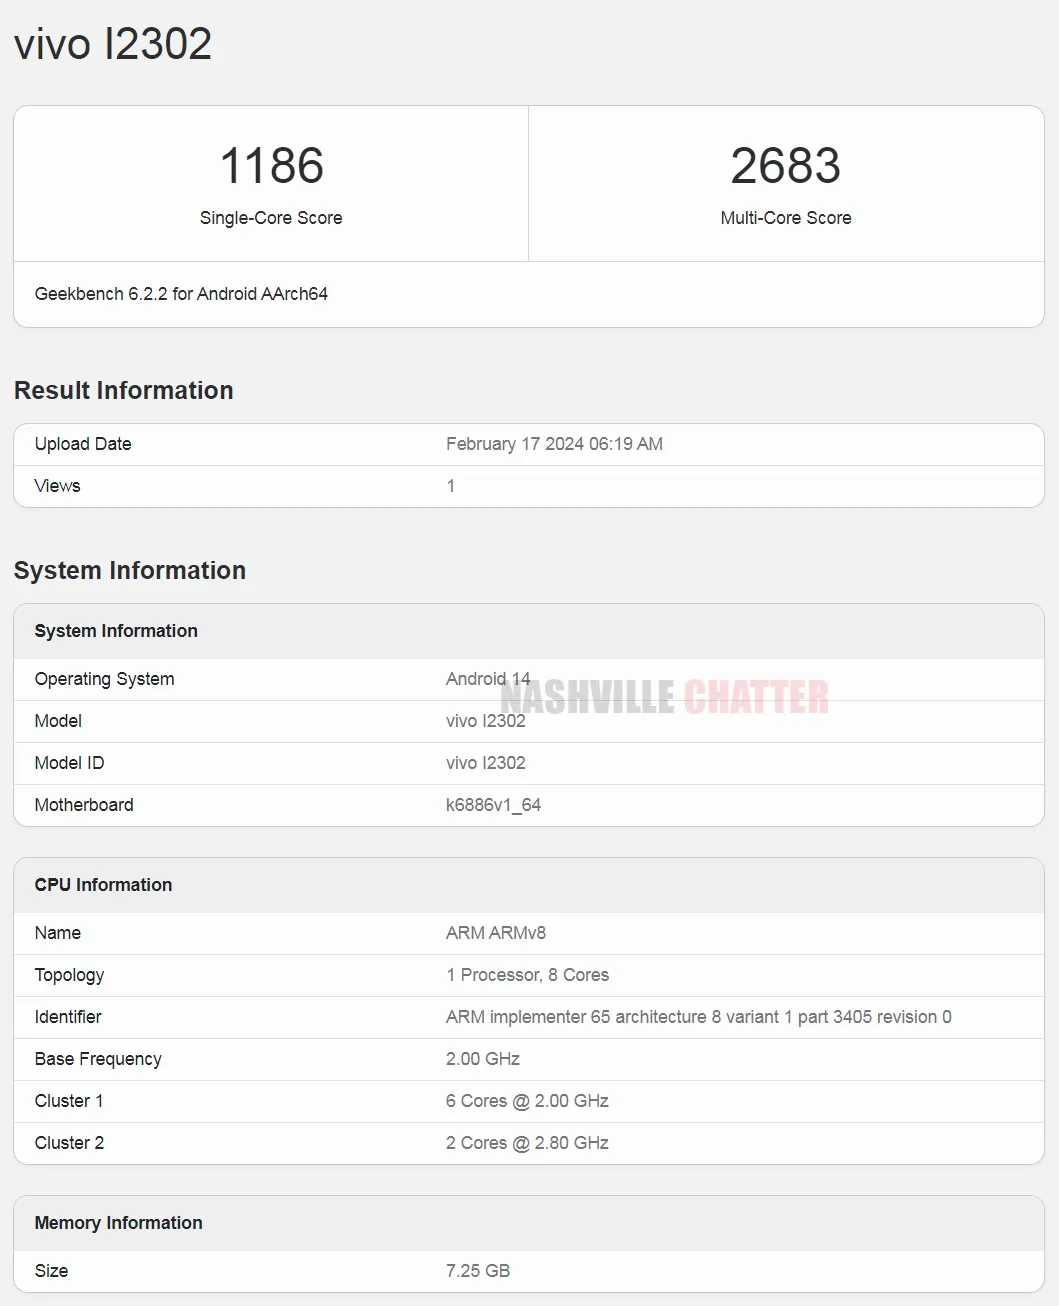Select the 'ARM implementer 65 architecture' identifier value
The height and width of the screenshot is (1306, 1059).
click(x=699, y=1017)
